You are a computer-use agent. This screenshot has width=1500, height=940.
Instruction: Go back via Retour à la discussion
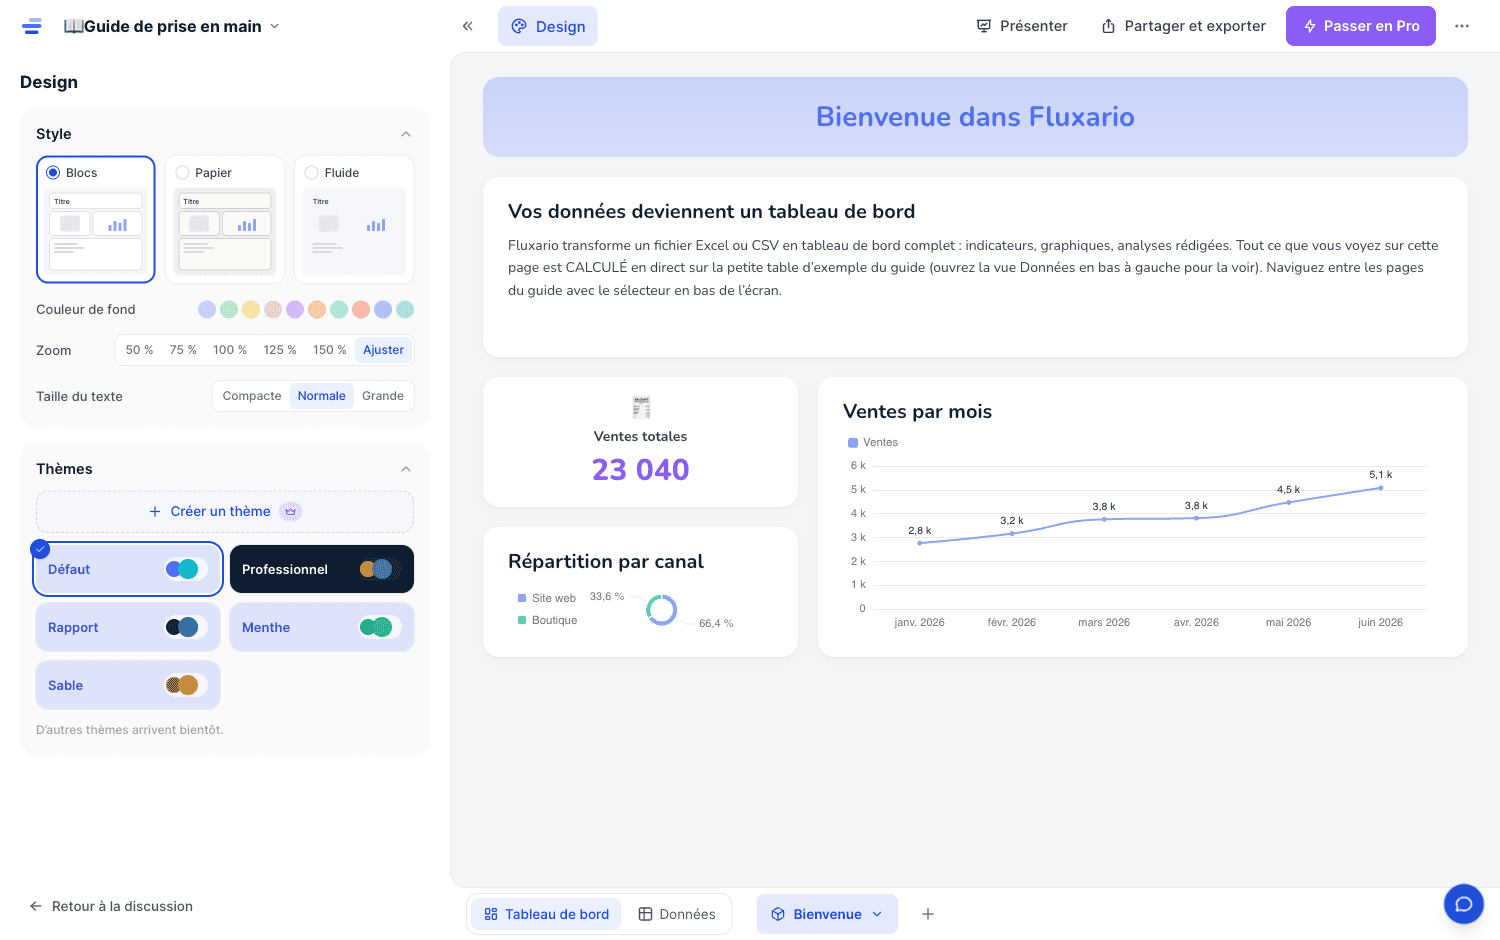click(x=111, y=906)
